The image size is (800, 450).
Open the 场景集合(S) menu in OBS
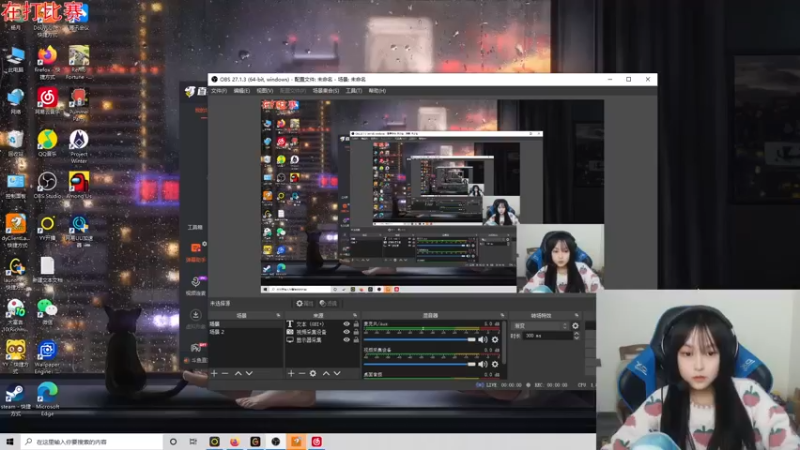tap(326, 91)
